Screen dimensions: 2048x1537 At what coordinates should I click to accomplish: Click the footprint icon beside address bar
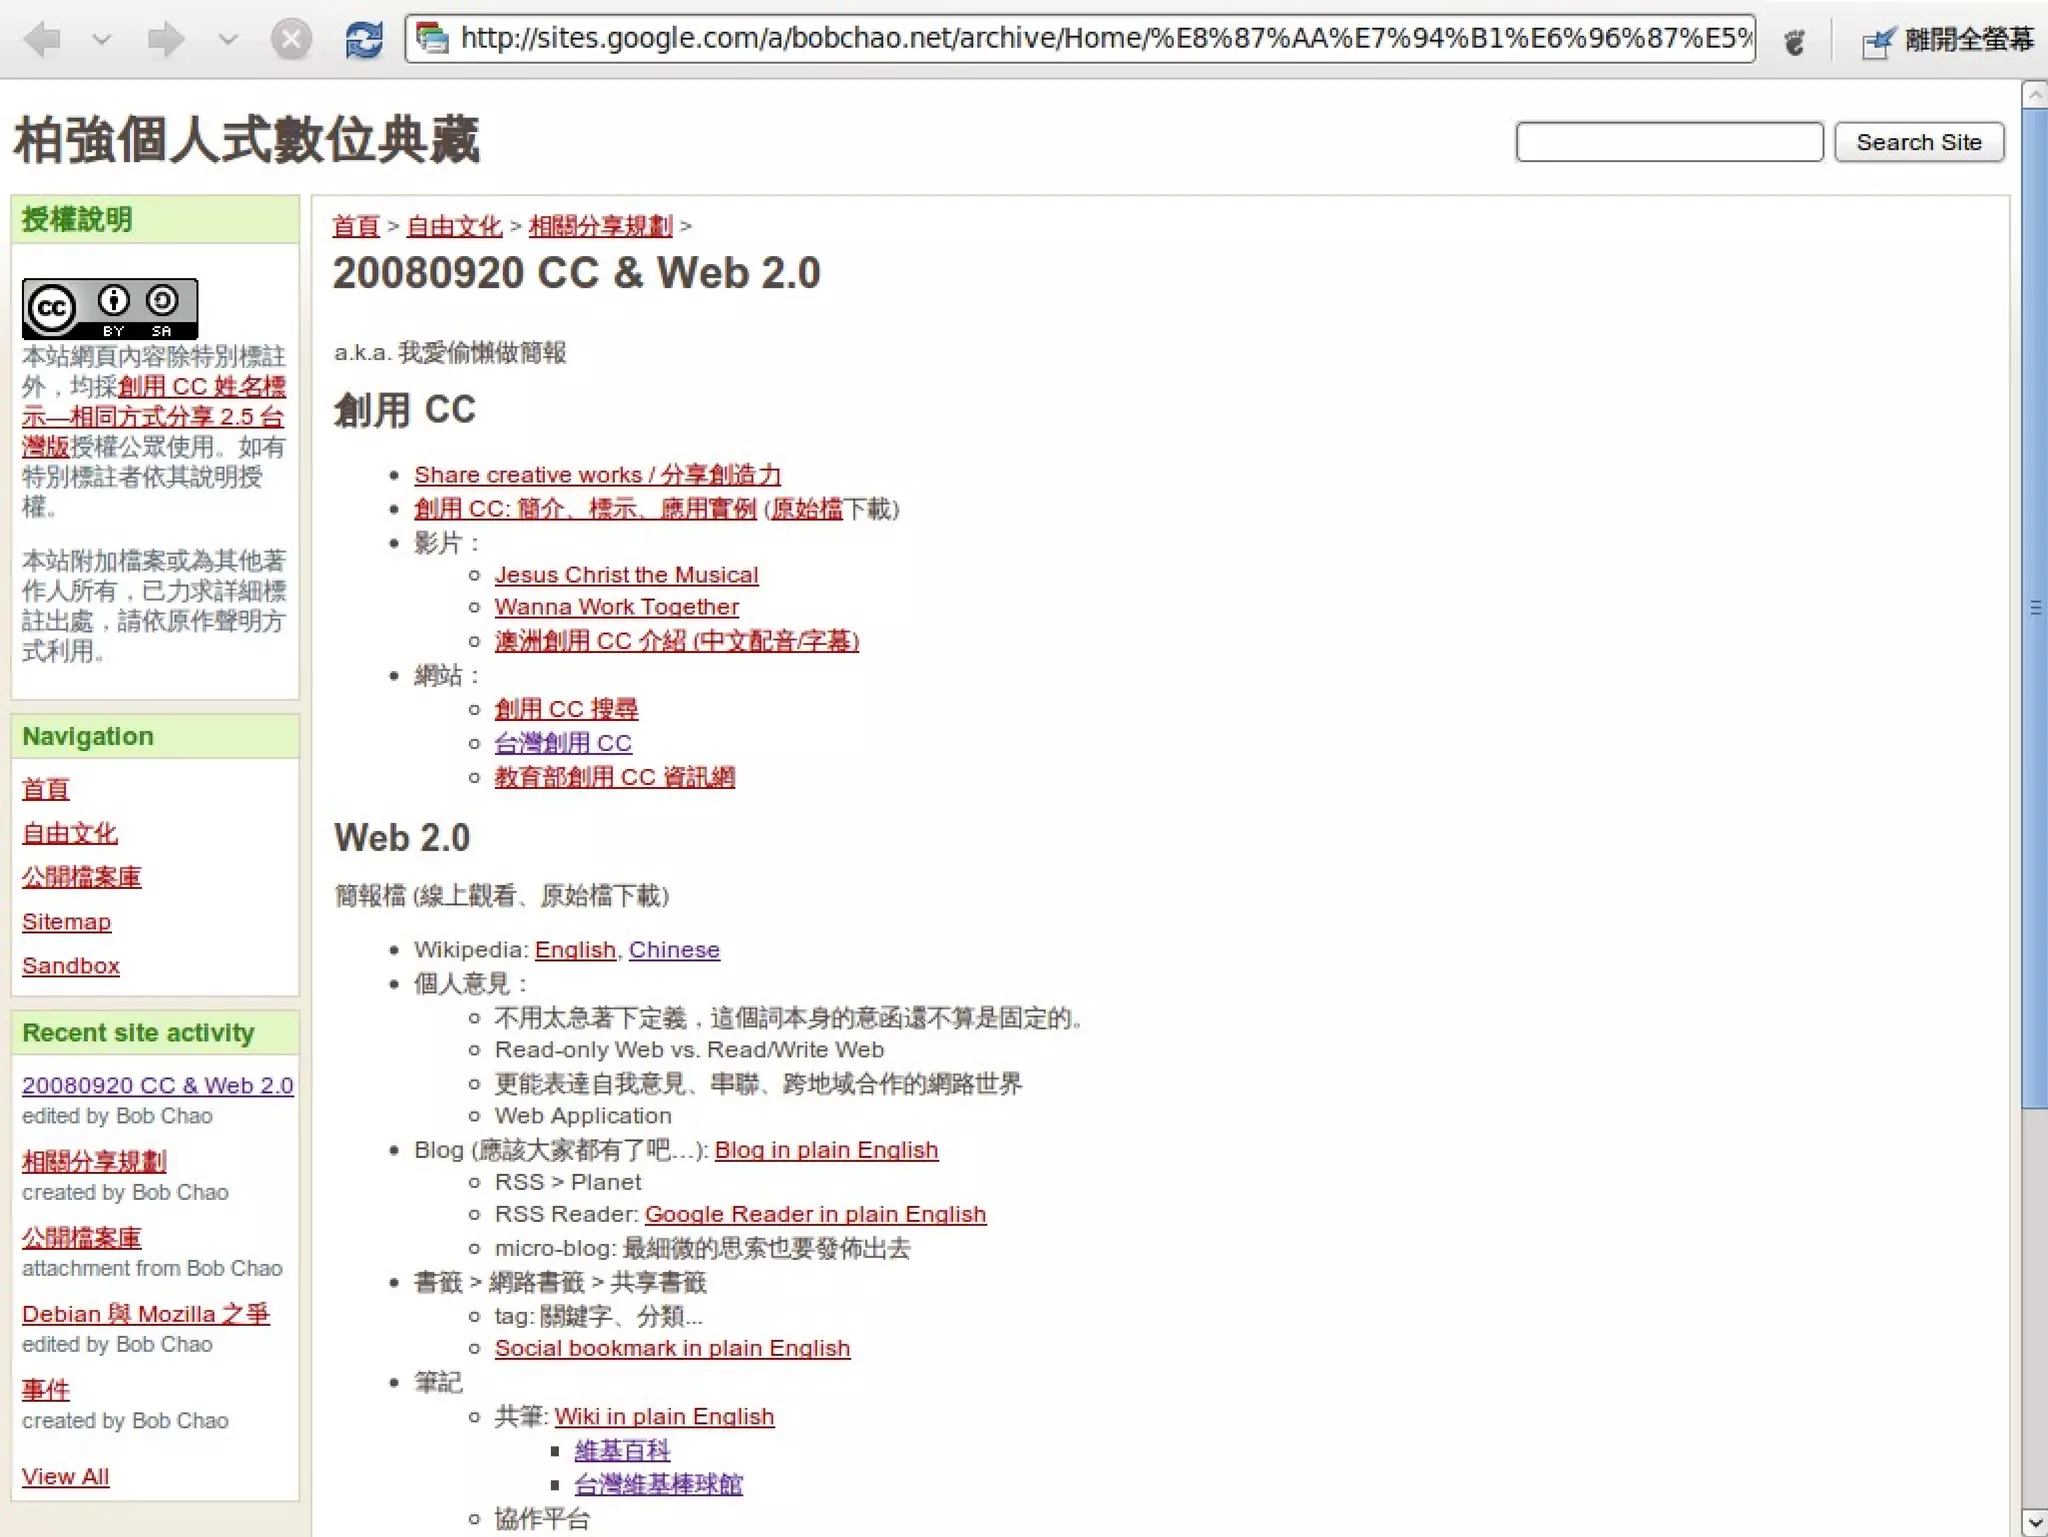point(1795,41)
